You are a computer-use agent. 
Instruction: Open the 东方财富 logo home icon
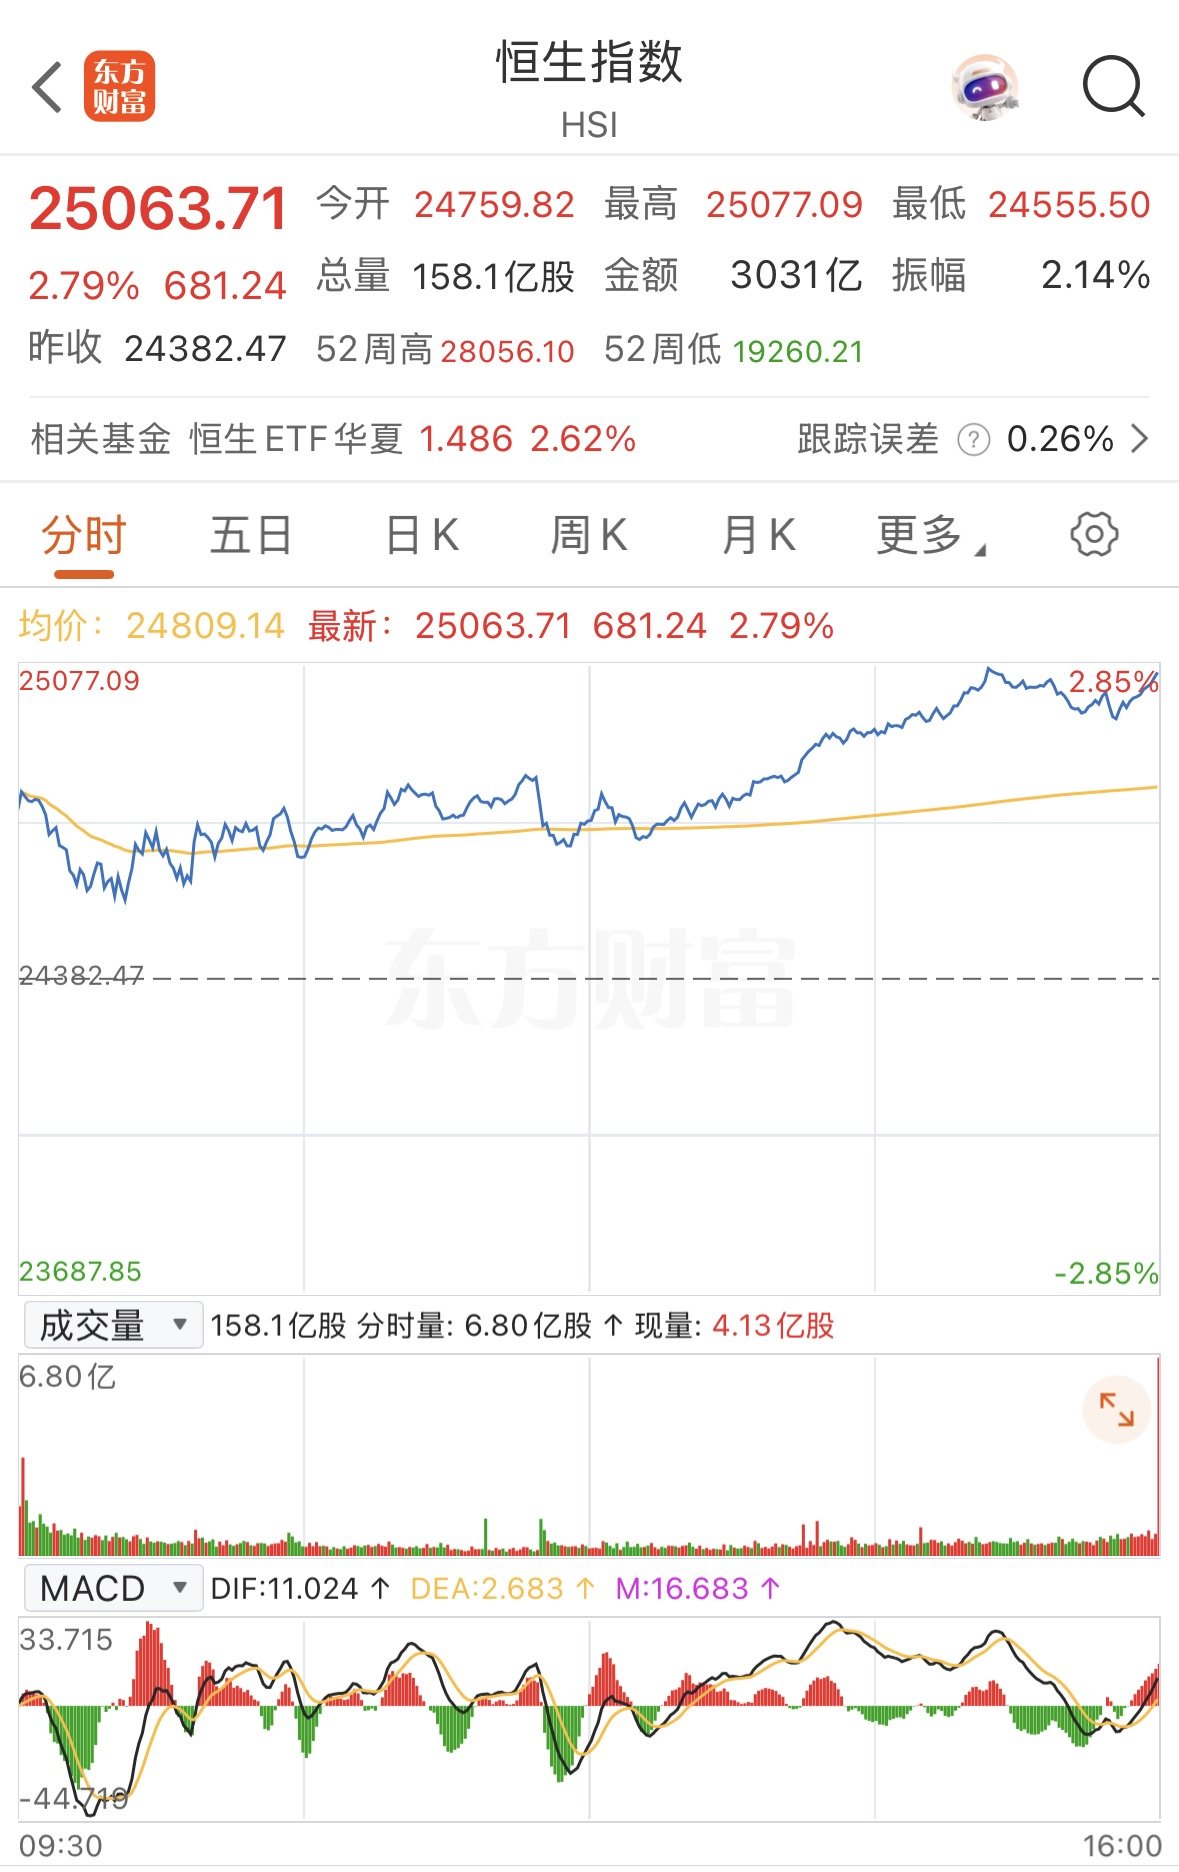coord(119,87)
